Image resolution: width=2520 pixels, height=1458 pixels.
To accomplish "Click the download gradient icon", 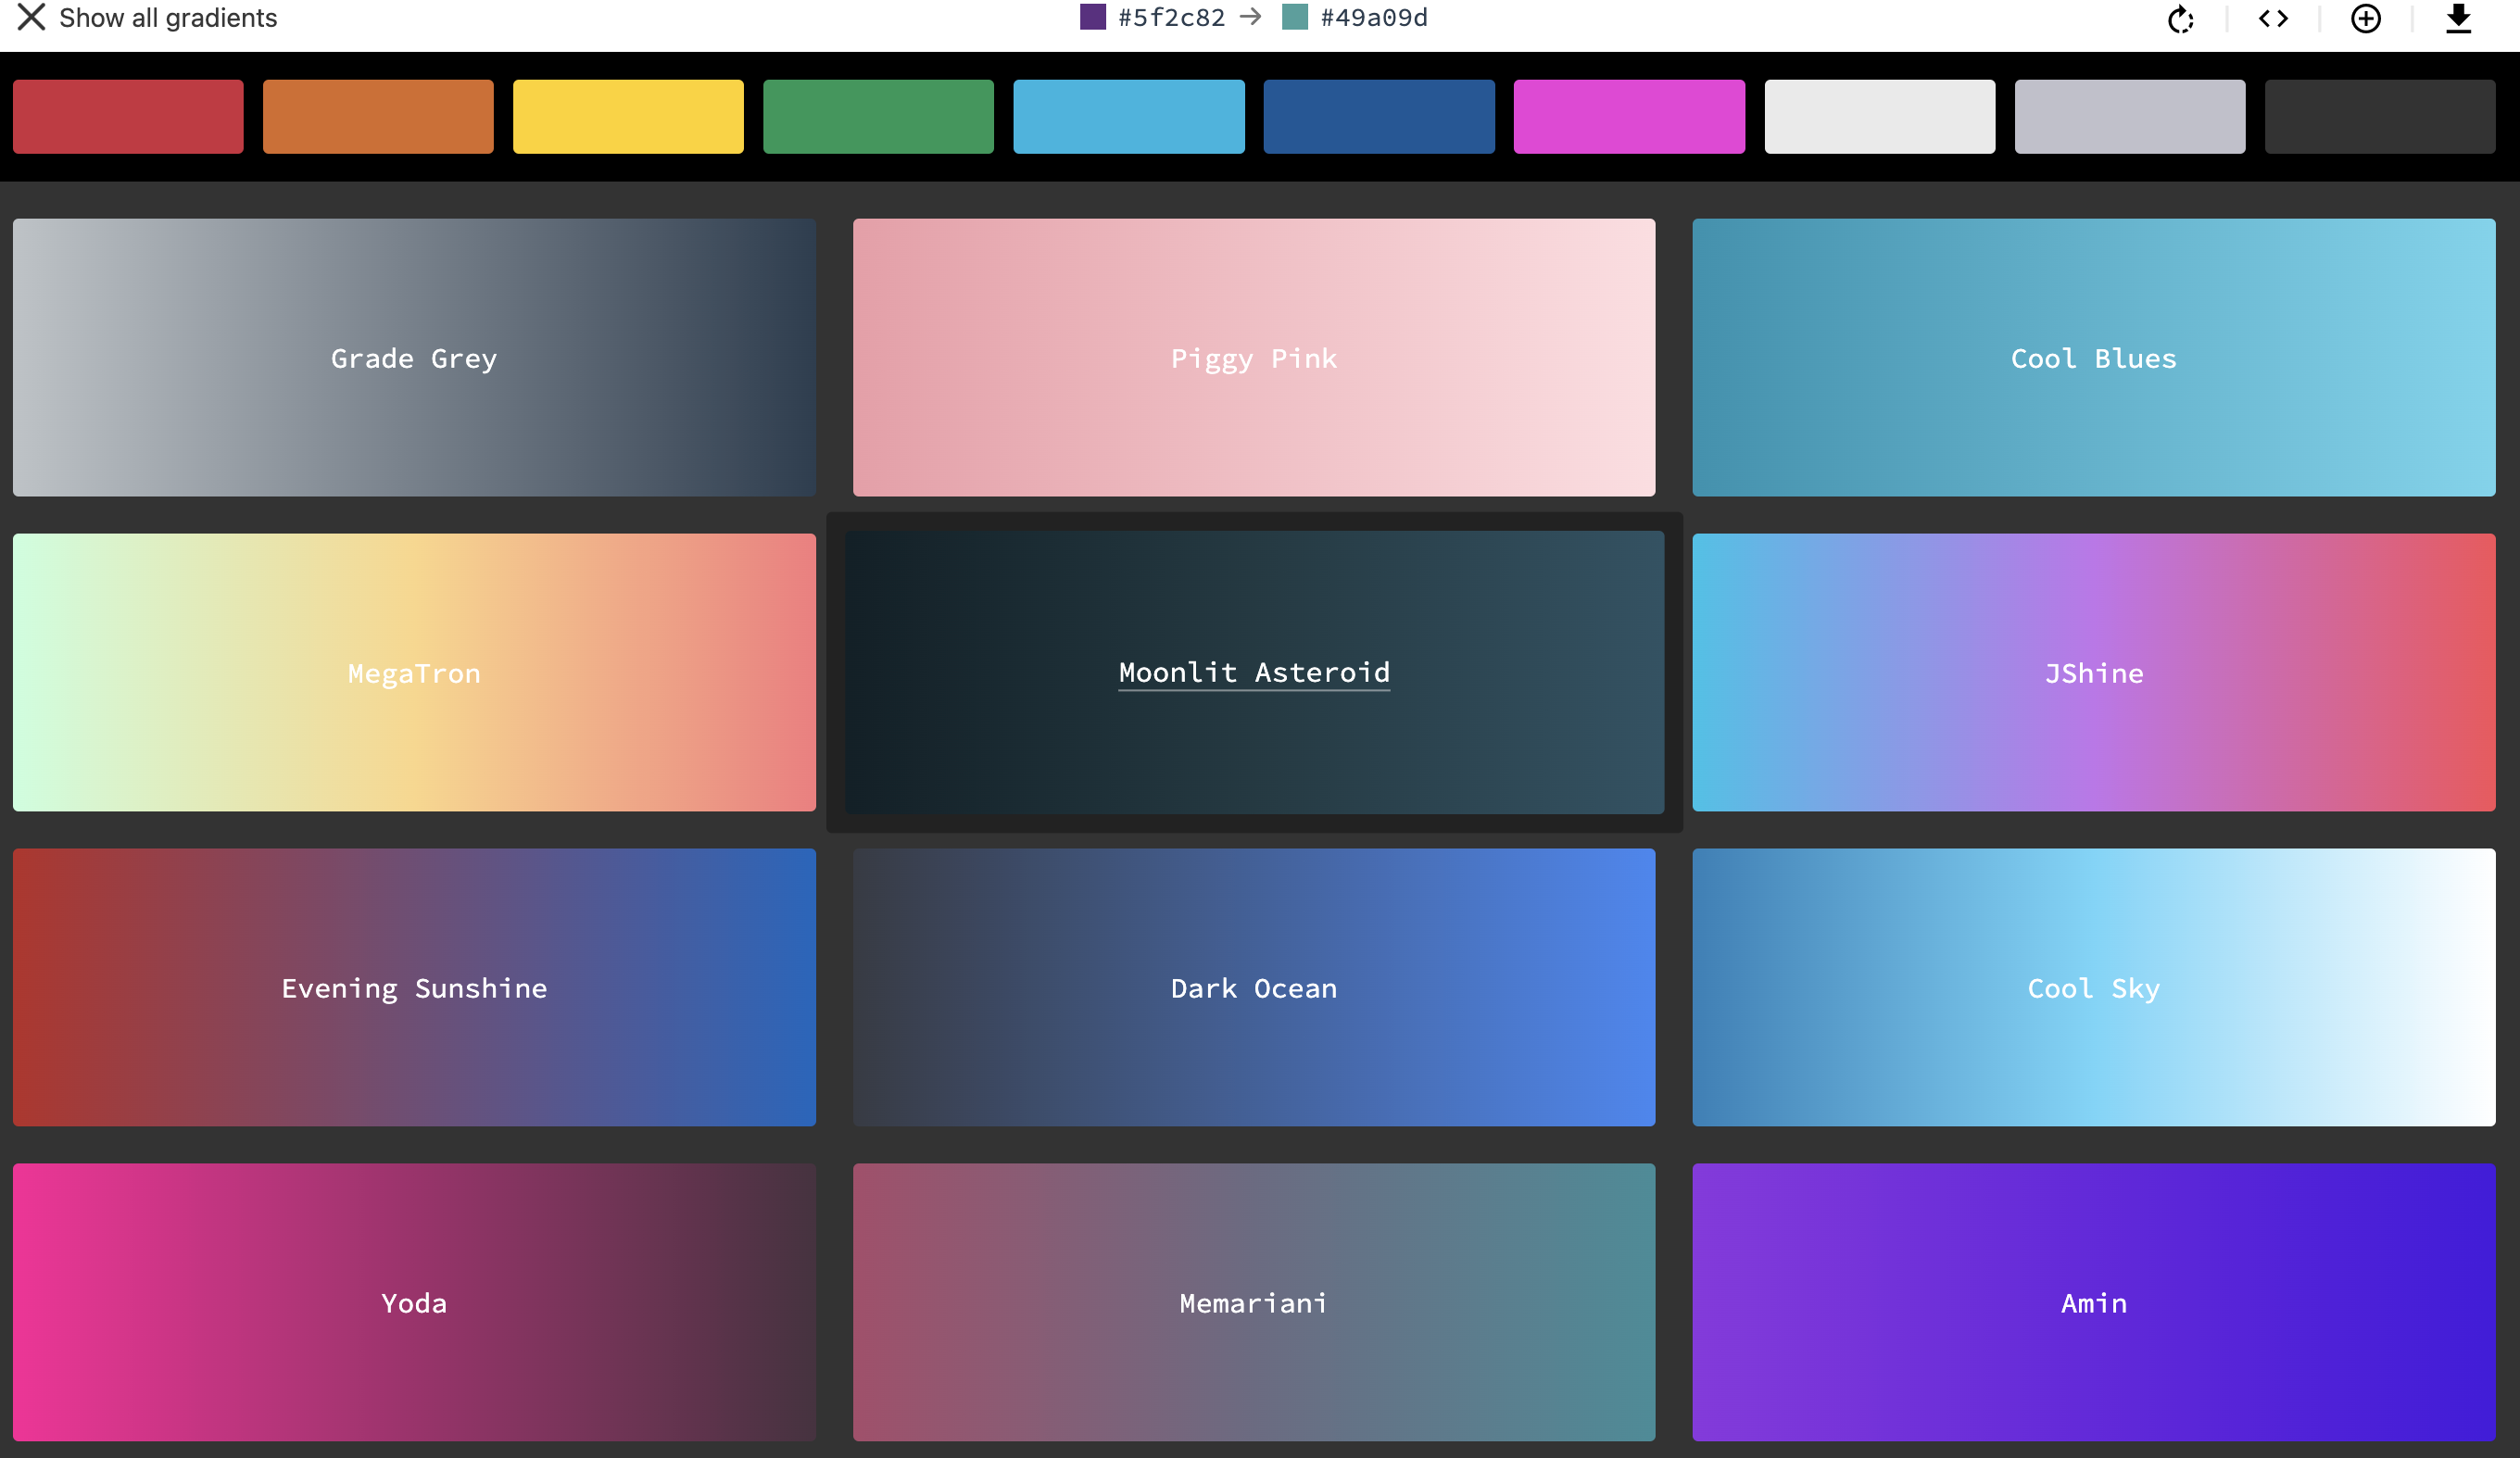I will click(2458, 19).
